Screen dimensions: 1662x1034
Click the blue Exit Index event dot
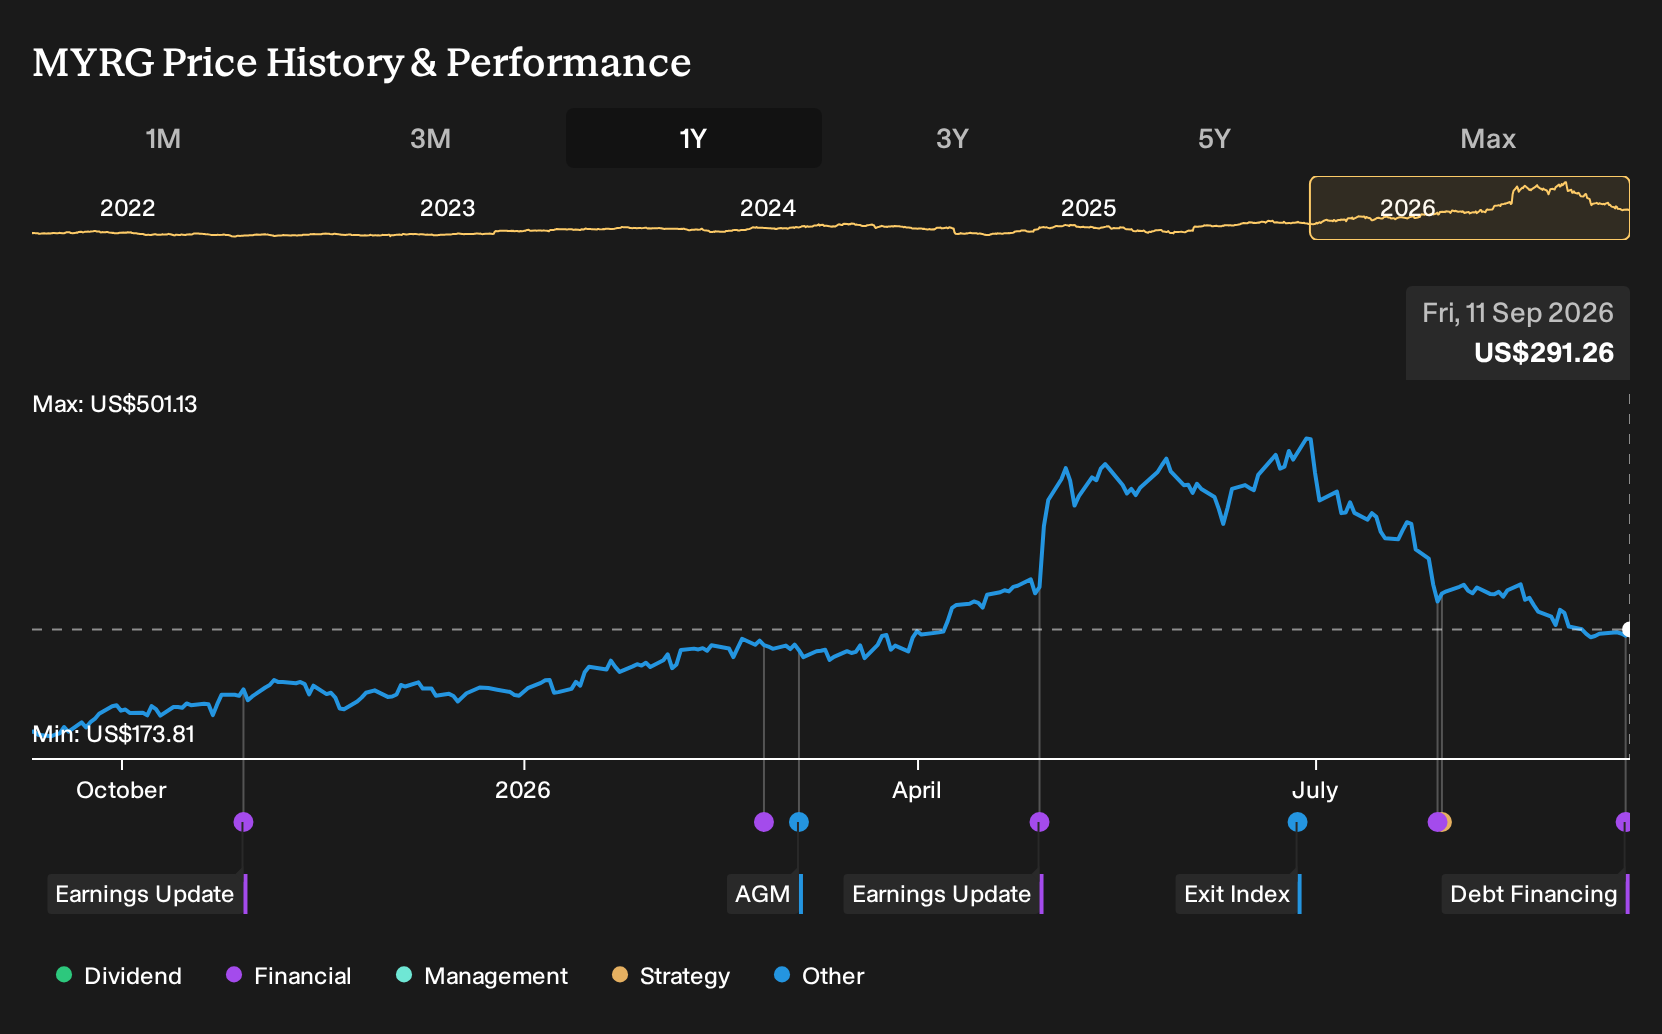click(1297, 822)
